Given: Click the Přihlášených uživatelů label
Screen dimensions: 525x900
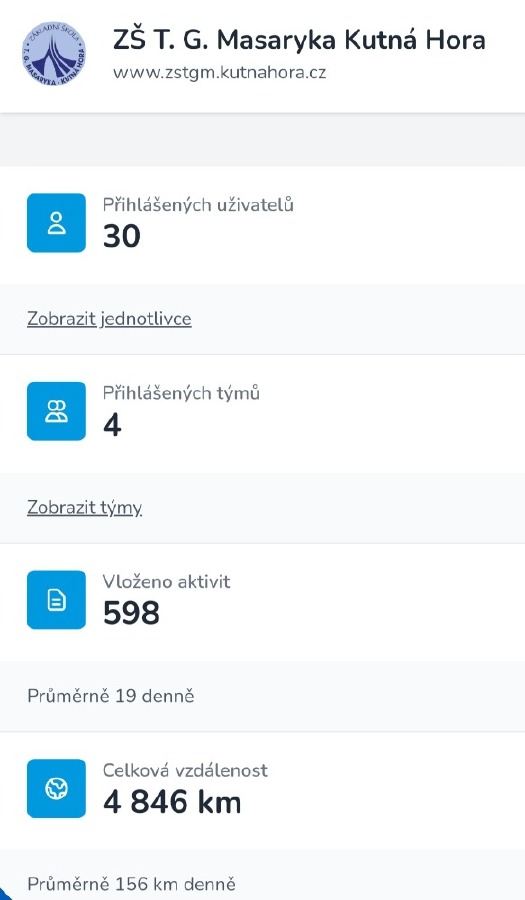Looking at the screenshot, I should coord(198,205).
